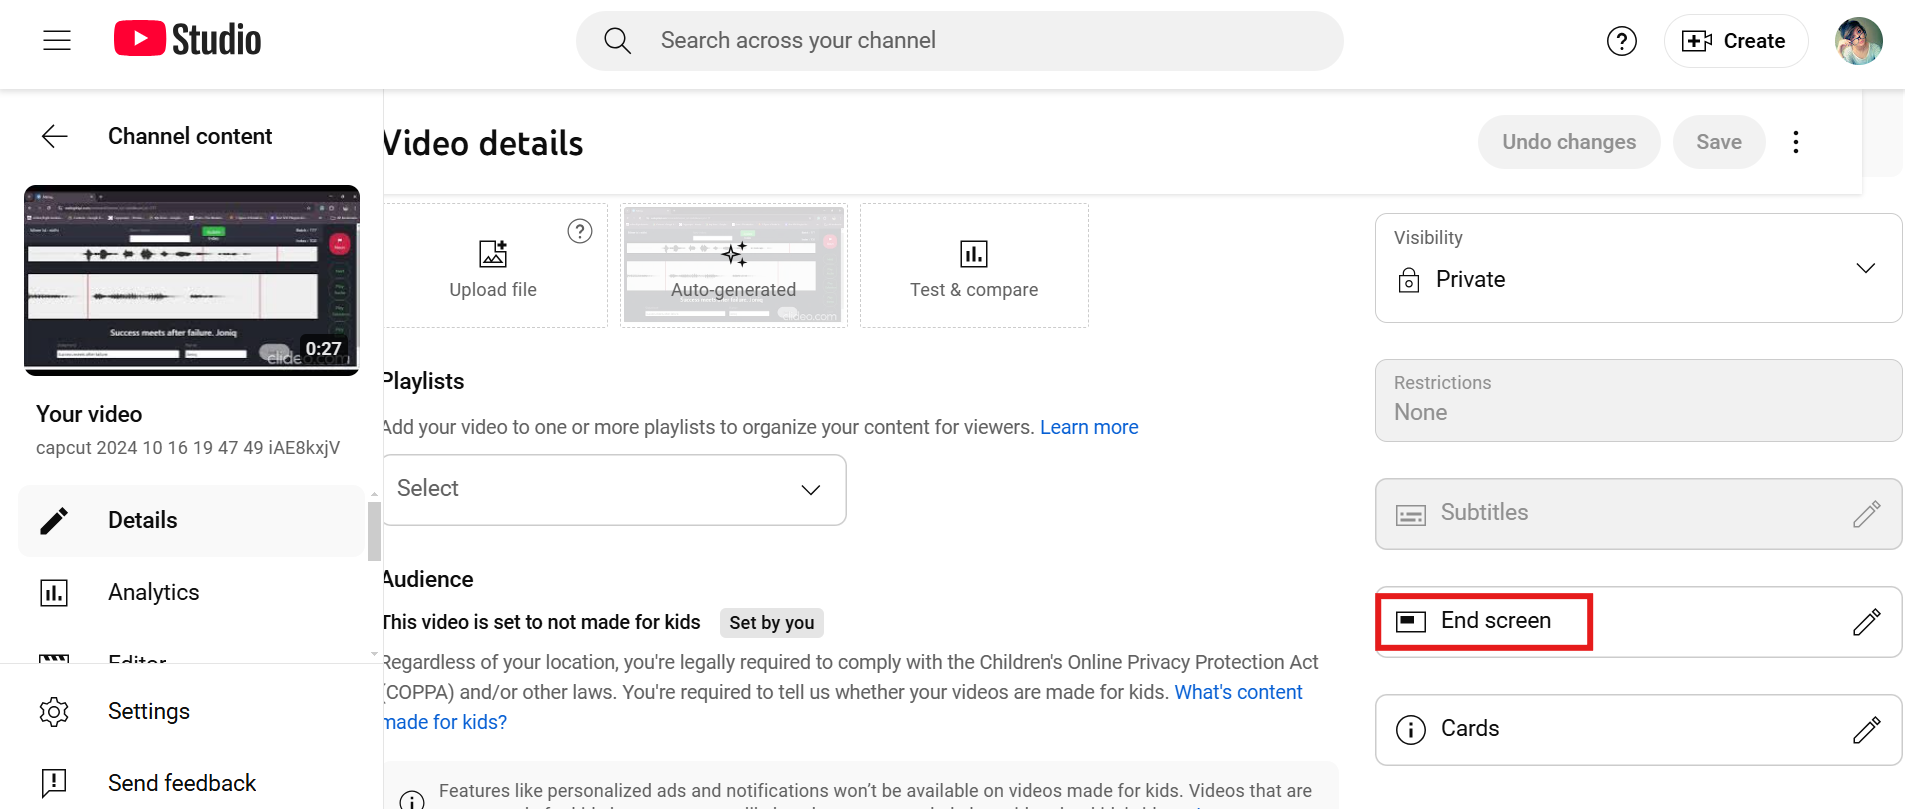The width and height of the screenshot is (1905, 809).
Task: Open Settings in the sidebar
Action: click(148, 711)
